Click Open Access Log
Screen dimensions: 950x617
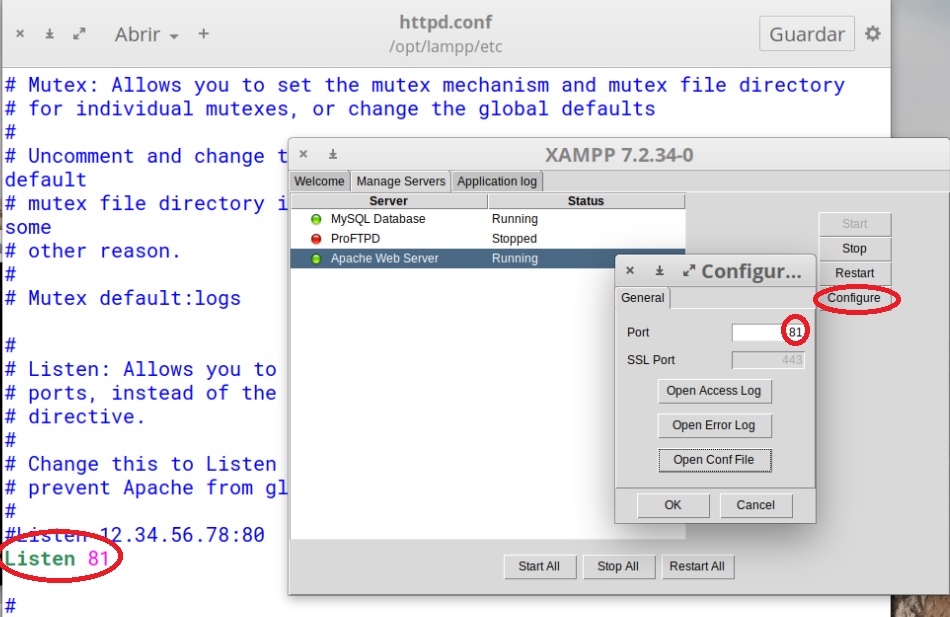click(714, 391)
